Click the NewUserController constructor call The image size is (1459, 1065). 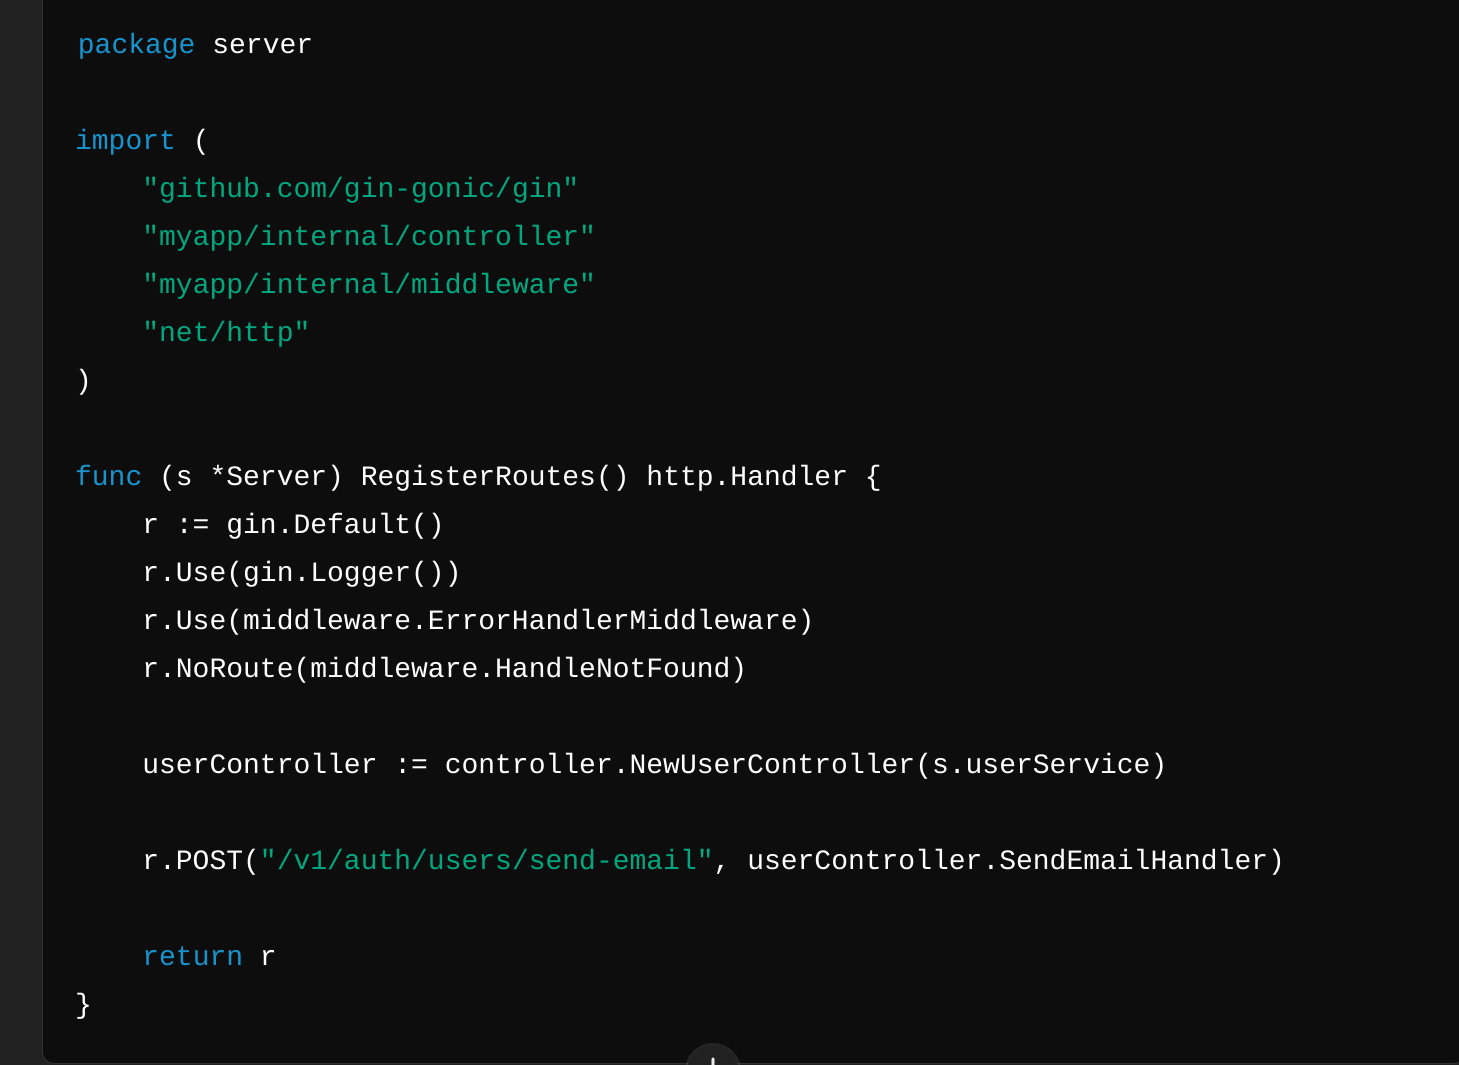772,765
